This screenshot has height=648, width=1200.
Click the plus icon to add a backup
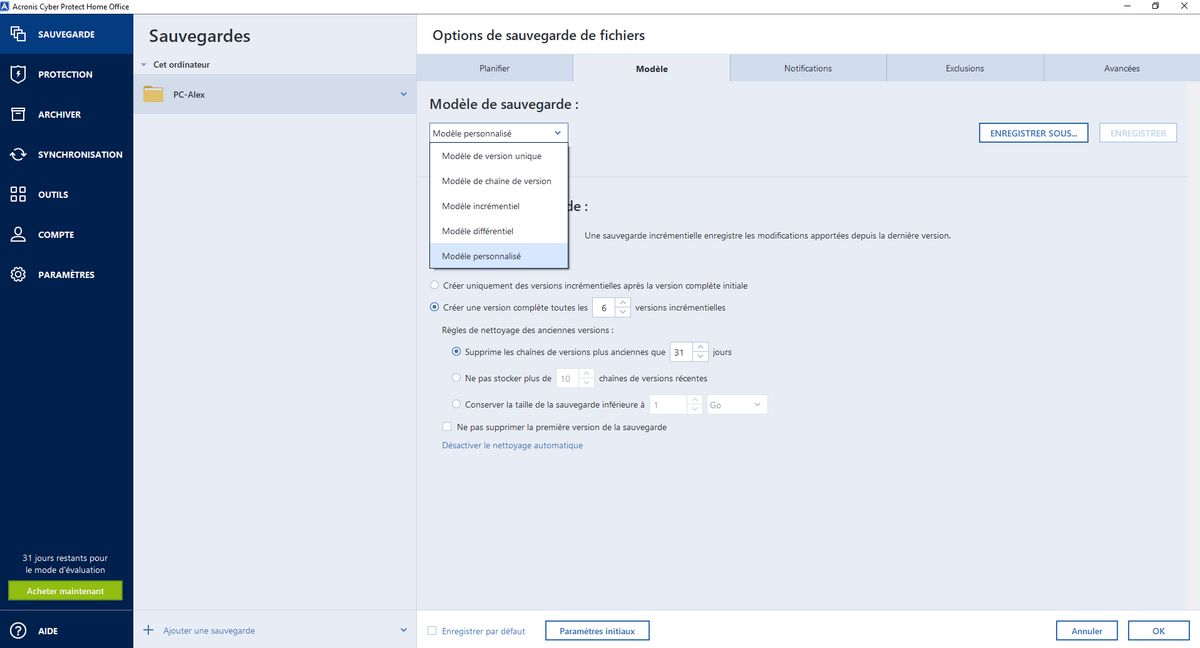(148, 630)
